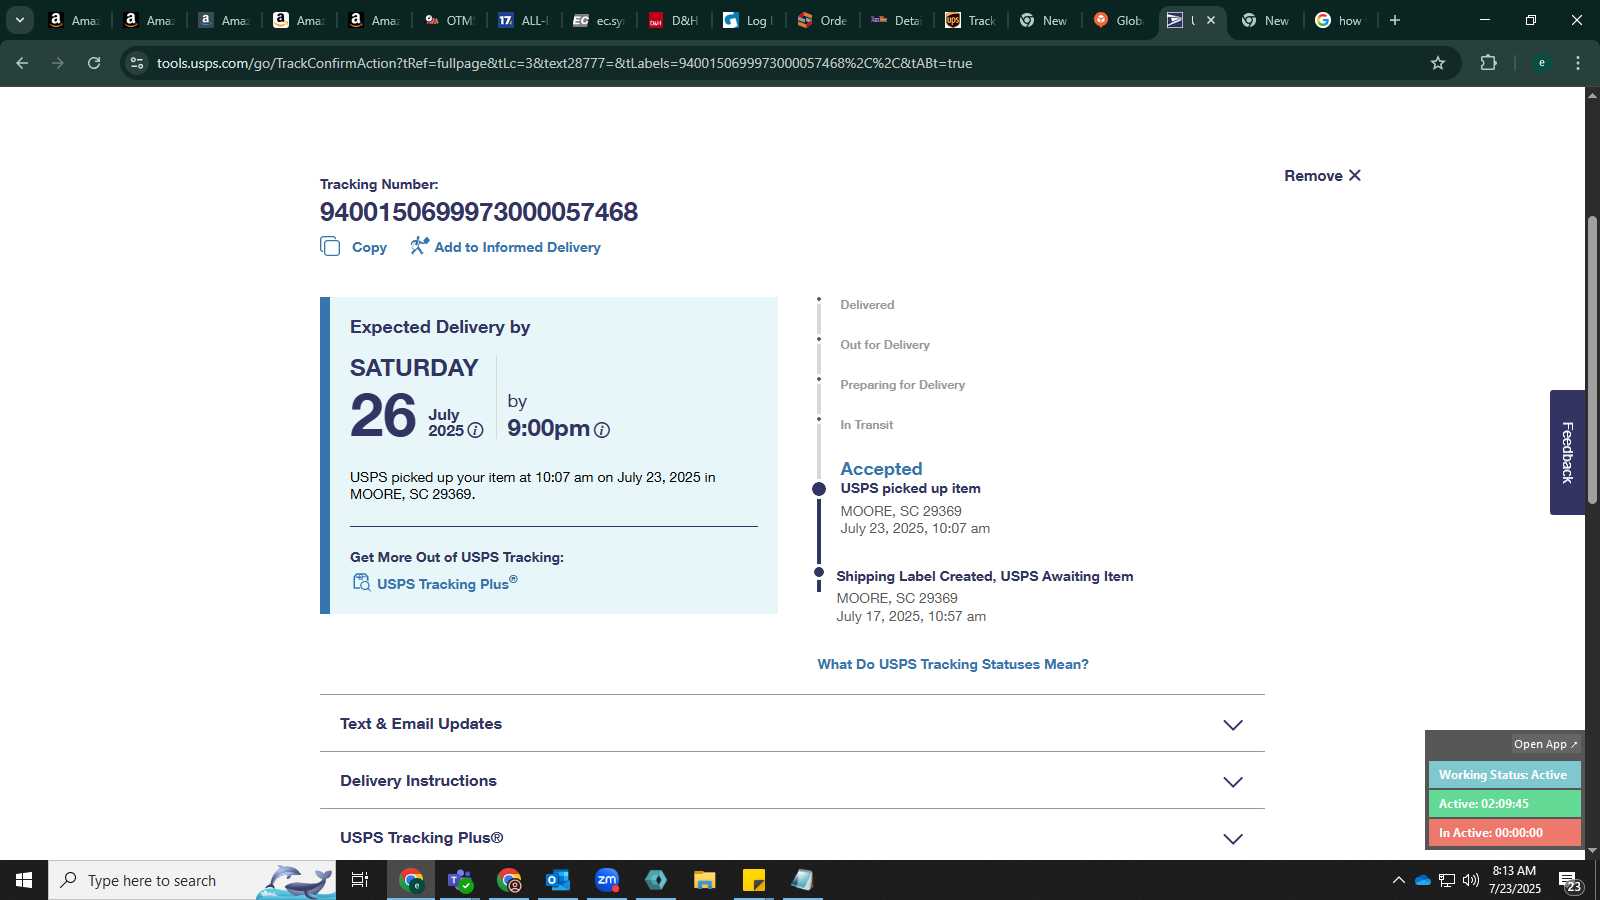Image resolution: width=1600 pixels, height=900 pixels.
Task: Close the active USPS tab
Action: tap(1211, 20)
